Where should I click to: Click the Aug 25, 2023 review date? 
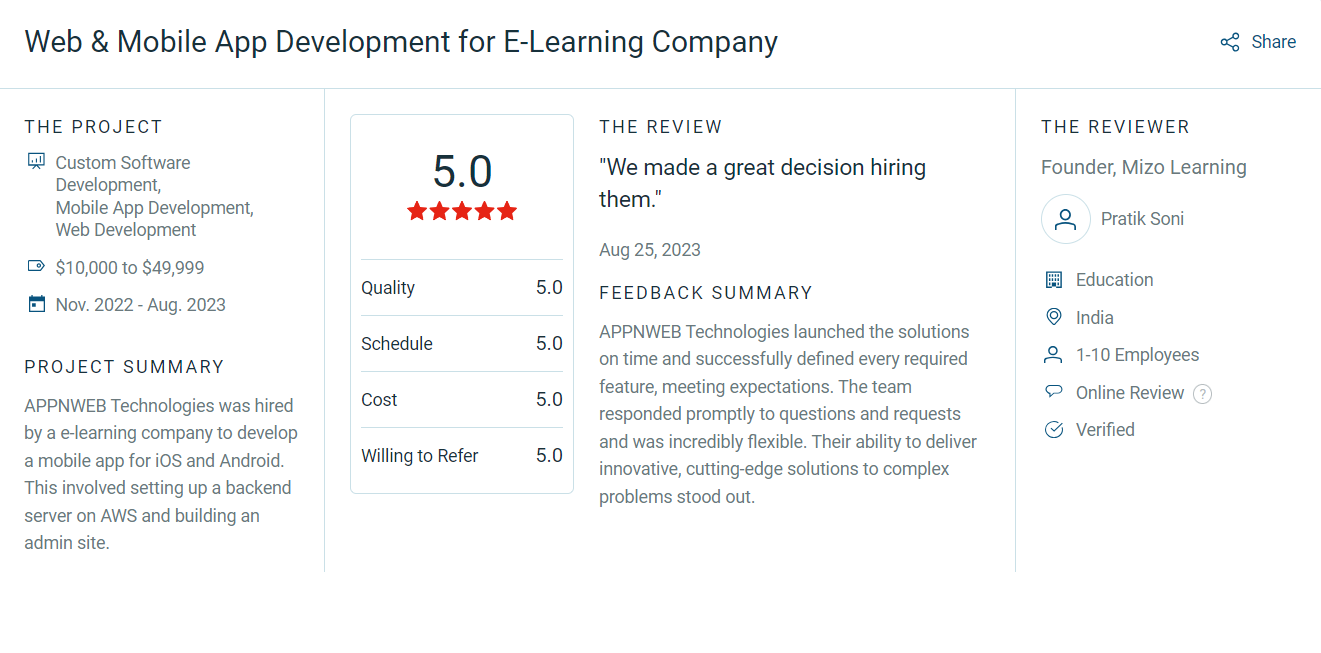[650, 250]
